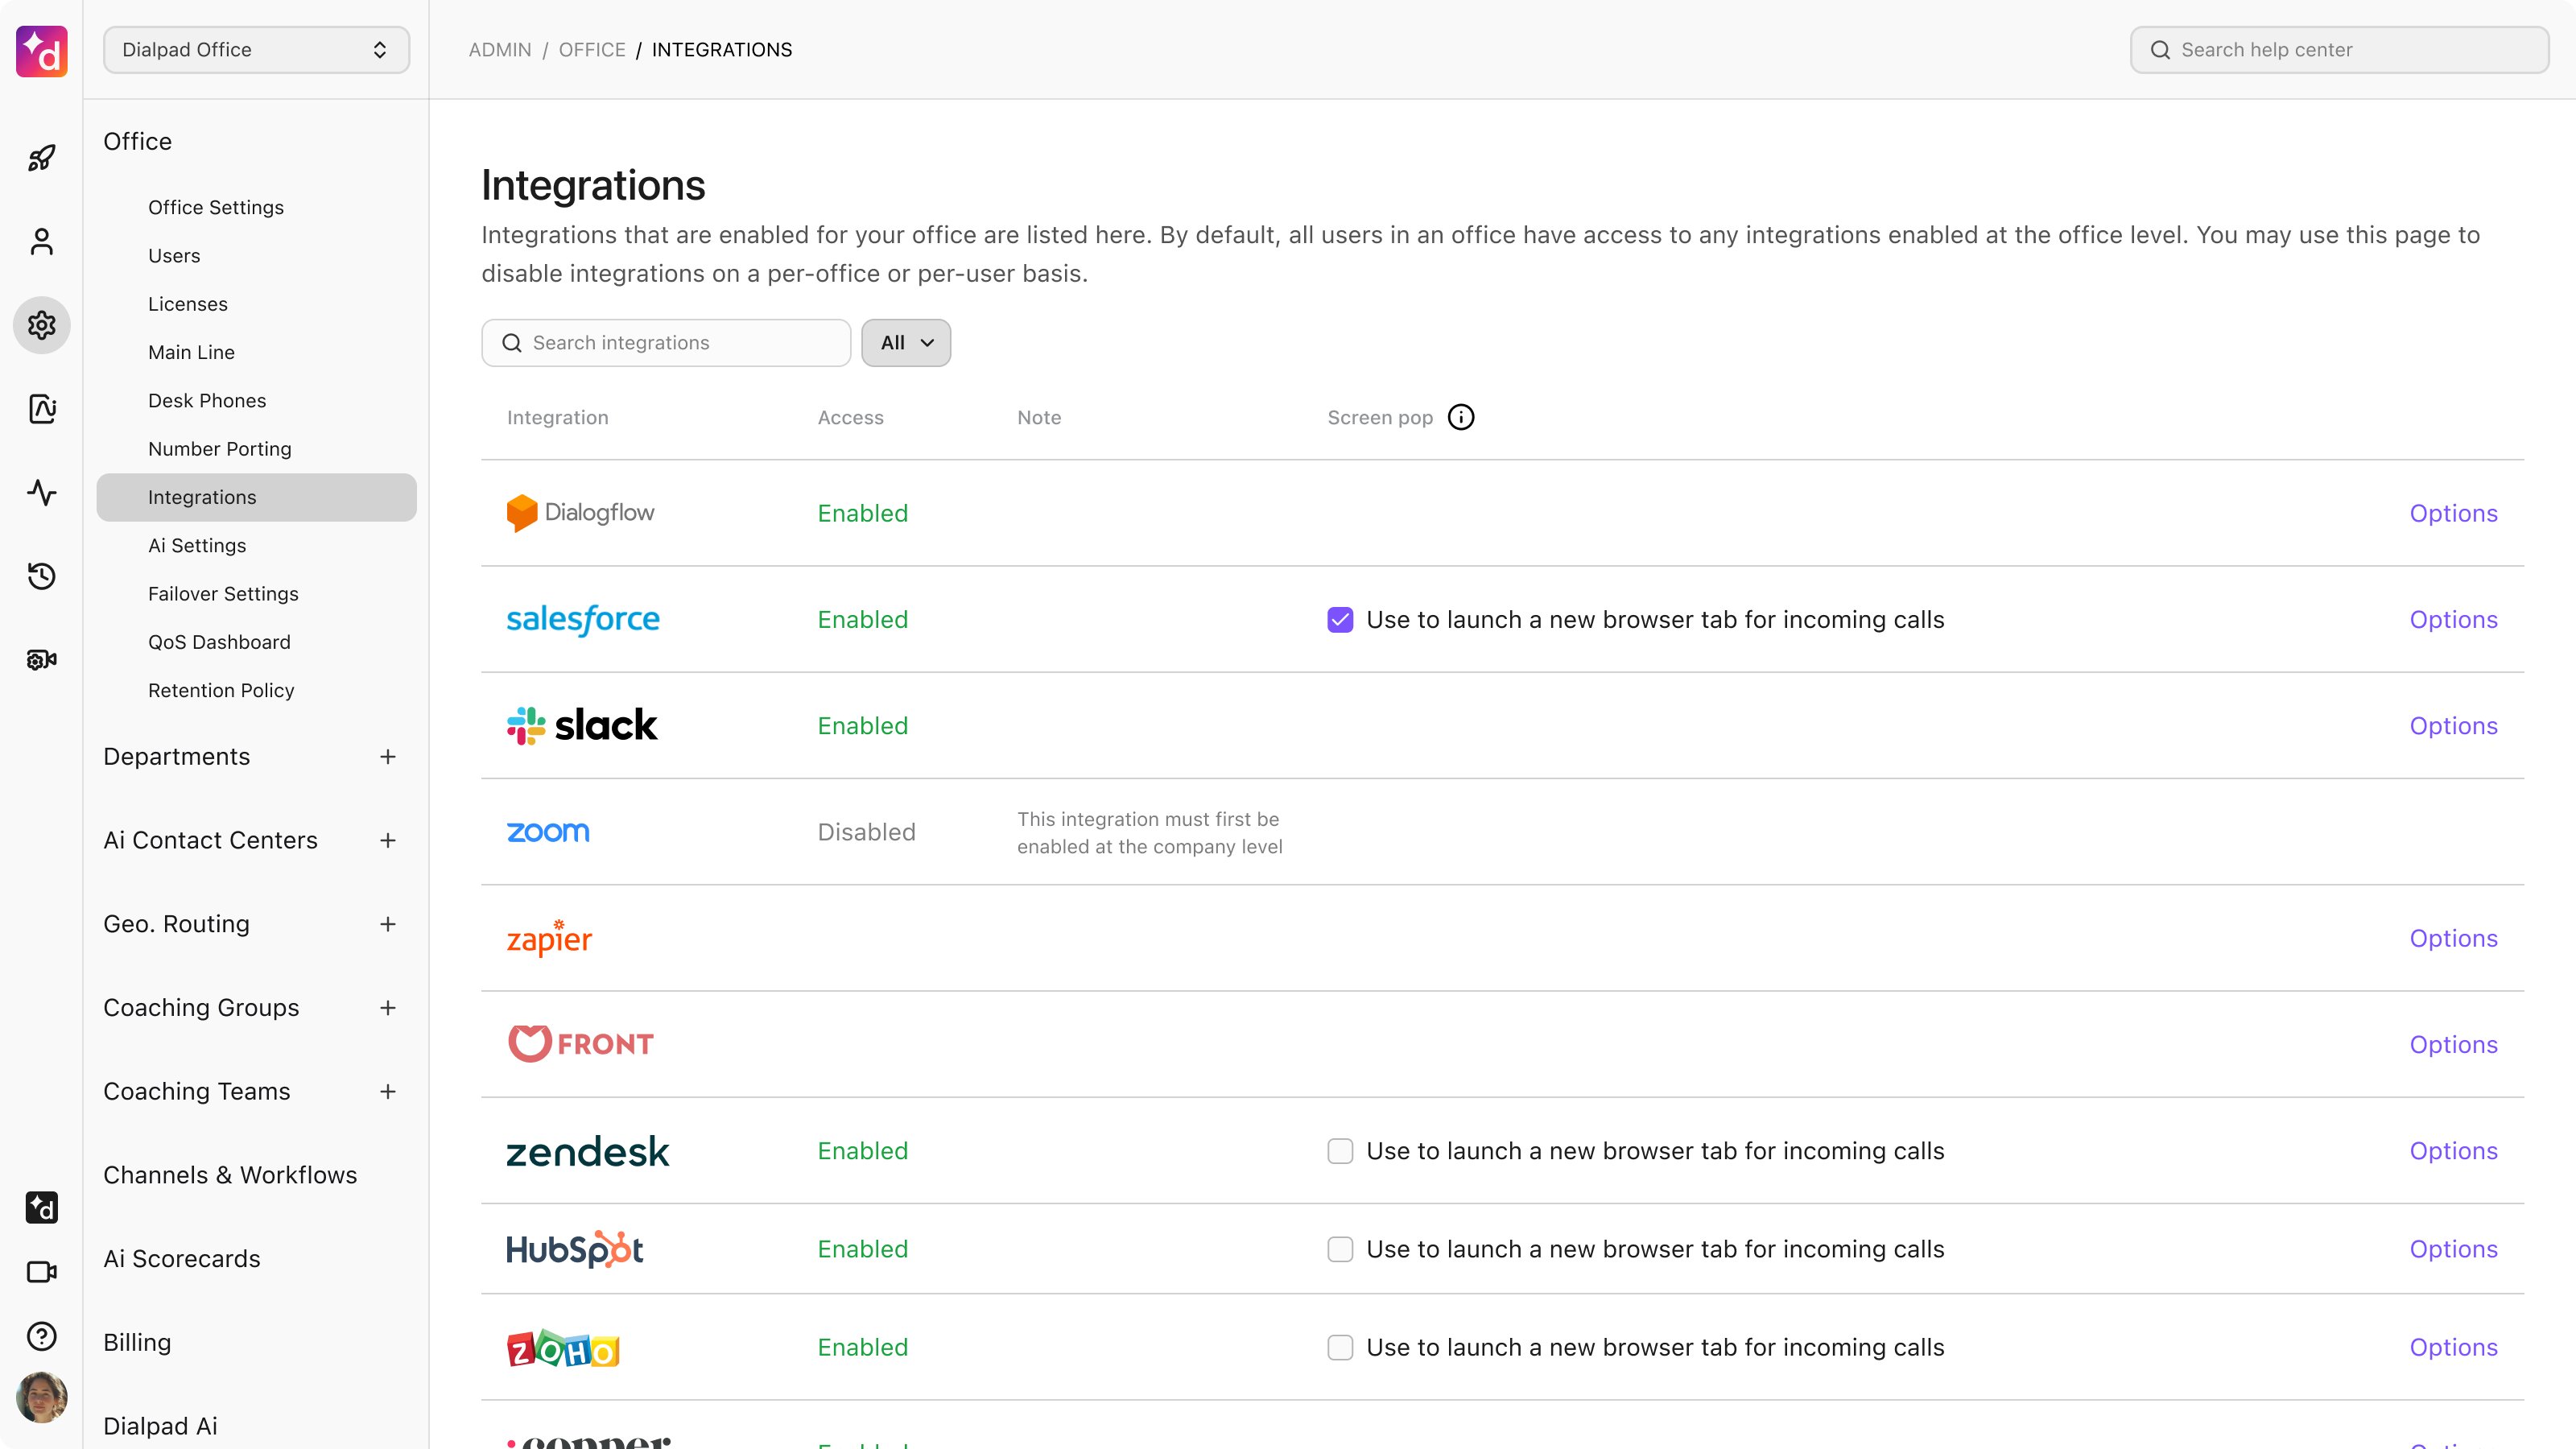Click the OFFICE breadcrumb link

[592, 50]
